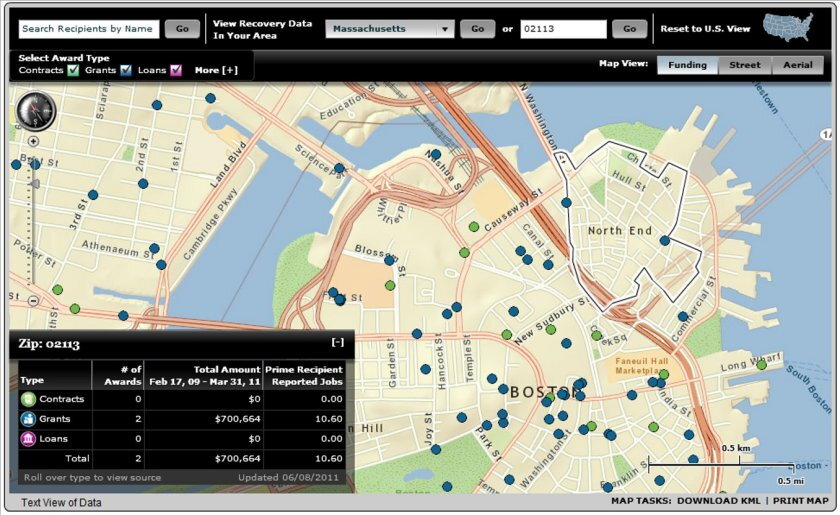Click the map zoom slider handle
Image resolution: width=840 pixels, height=515 pixels.
[x=34, y=184]
